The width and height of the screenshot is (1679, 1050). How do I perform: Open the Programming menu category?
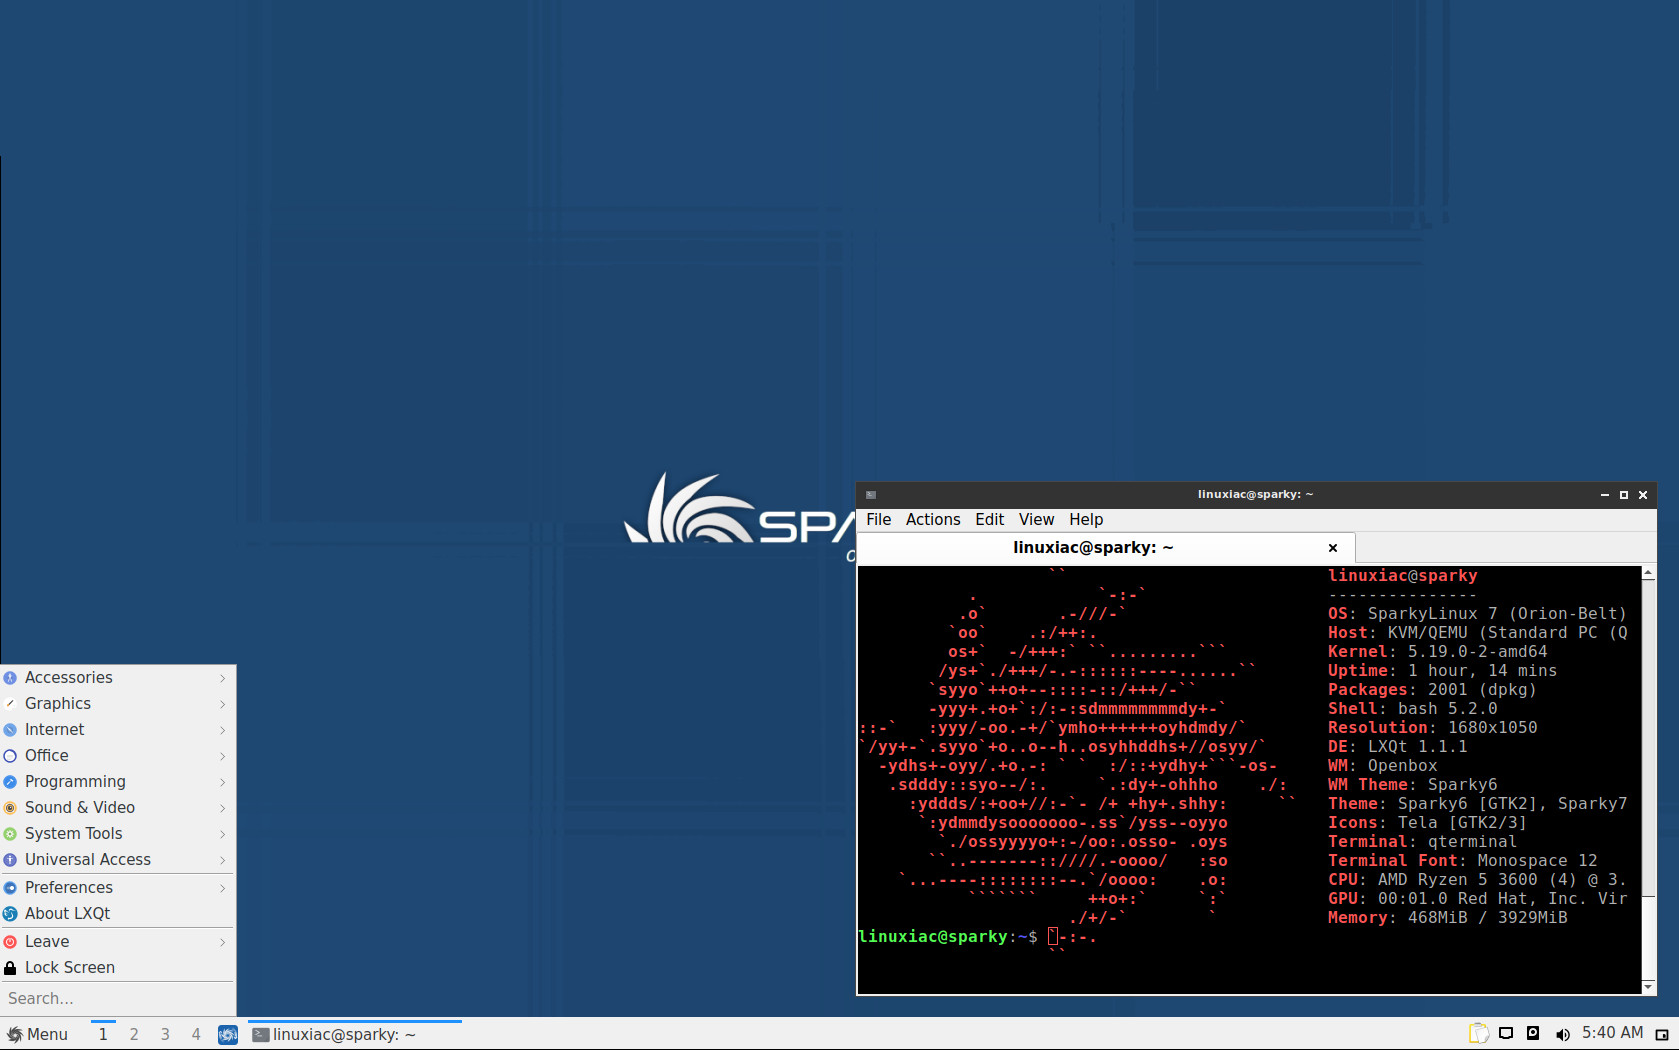coord(118,781)
